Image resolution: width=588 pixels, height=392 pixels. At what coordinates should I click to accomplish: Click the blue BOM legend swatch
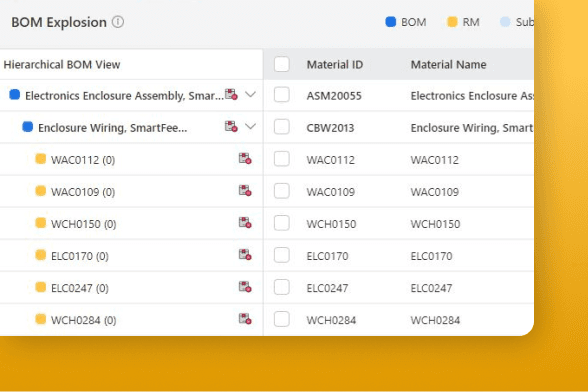(391, 22)
